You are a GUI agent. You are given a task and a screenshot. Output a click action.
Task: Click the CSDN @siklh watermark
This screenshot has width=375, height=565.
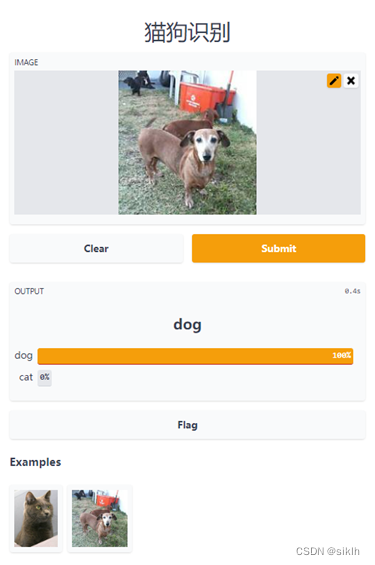pyautogui.click(x=327, y=551)
